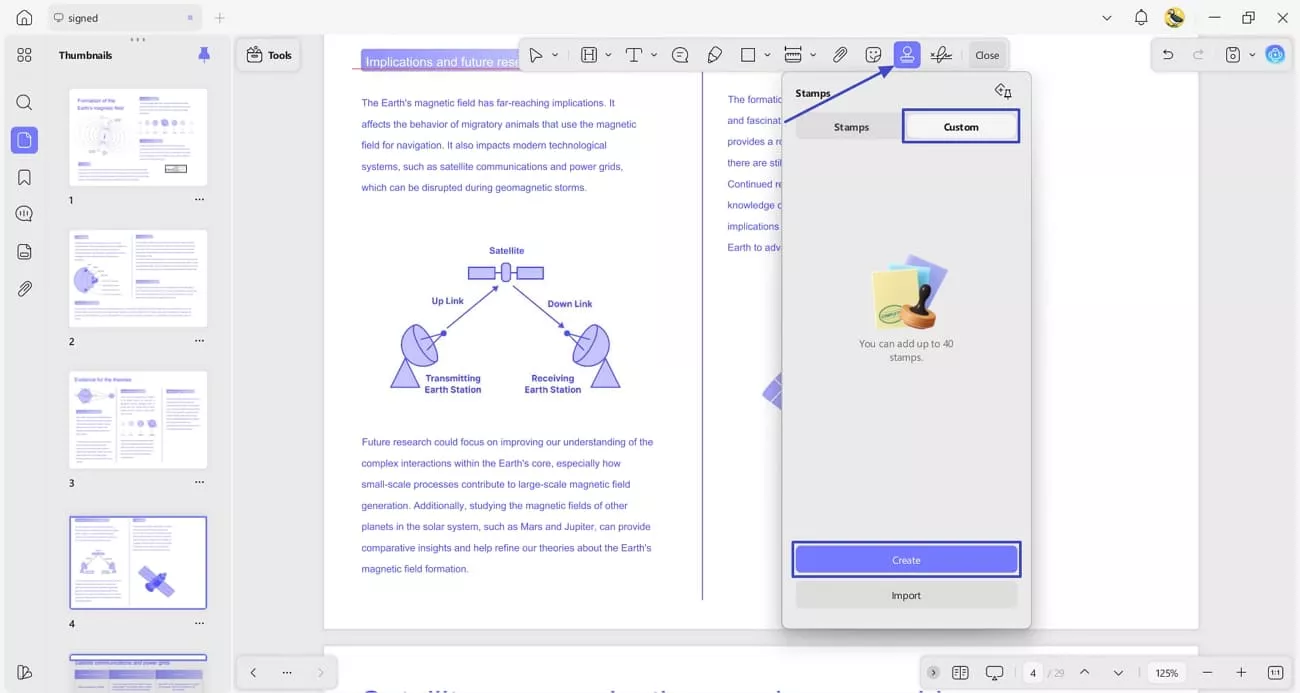Select the 'signed' document tab
The width and height of the screenshot is (1300, 693).
click(123, 18)
